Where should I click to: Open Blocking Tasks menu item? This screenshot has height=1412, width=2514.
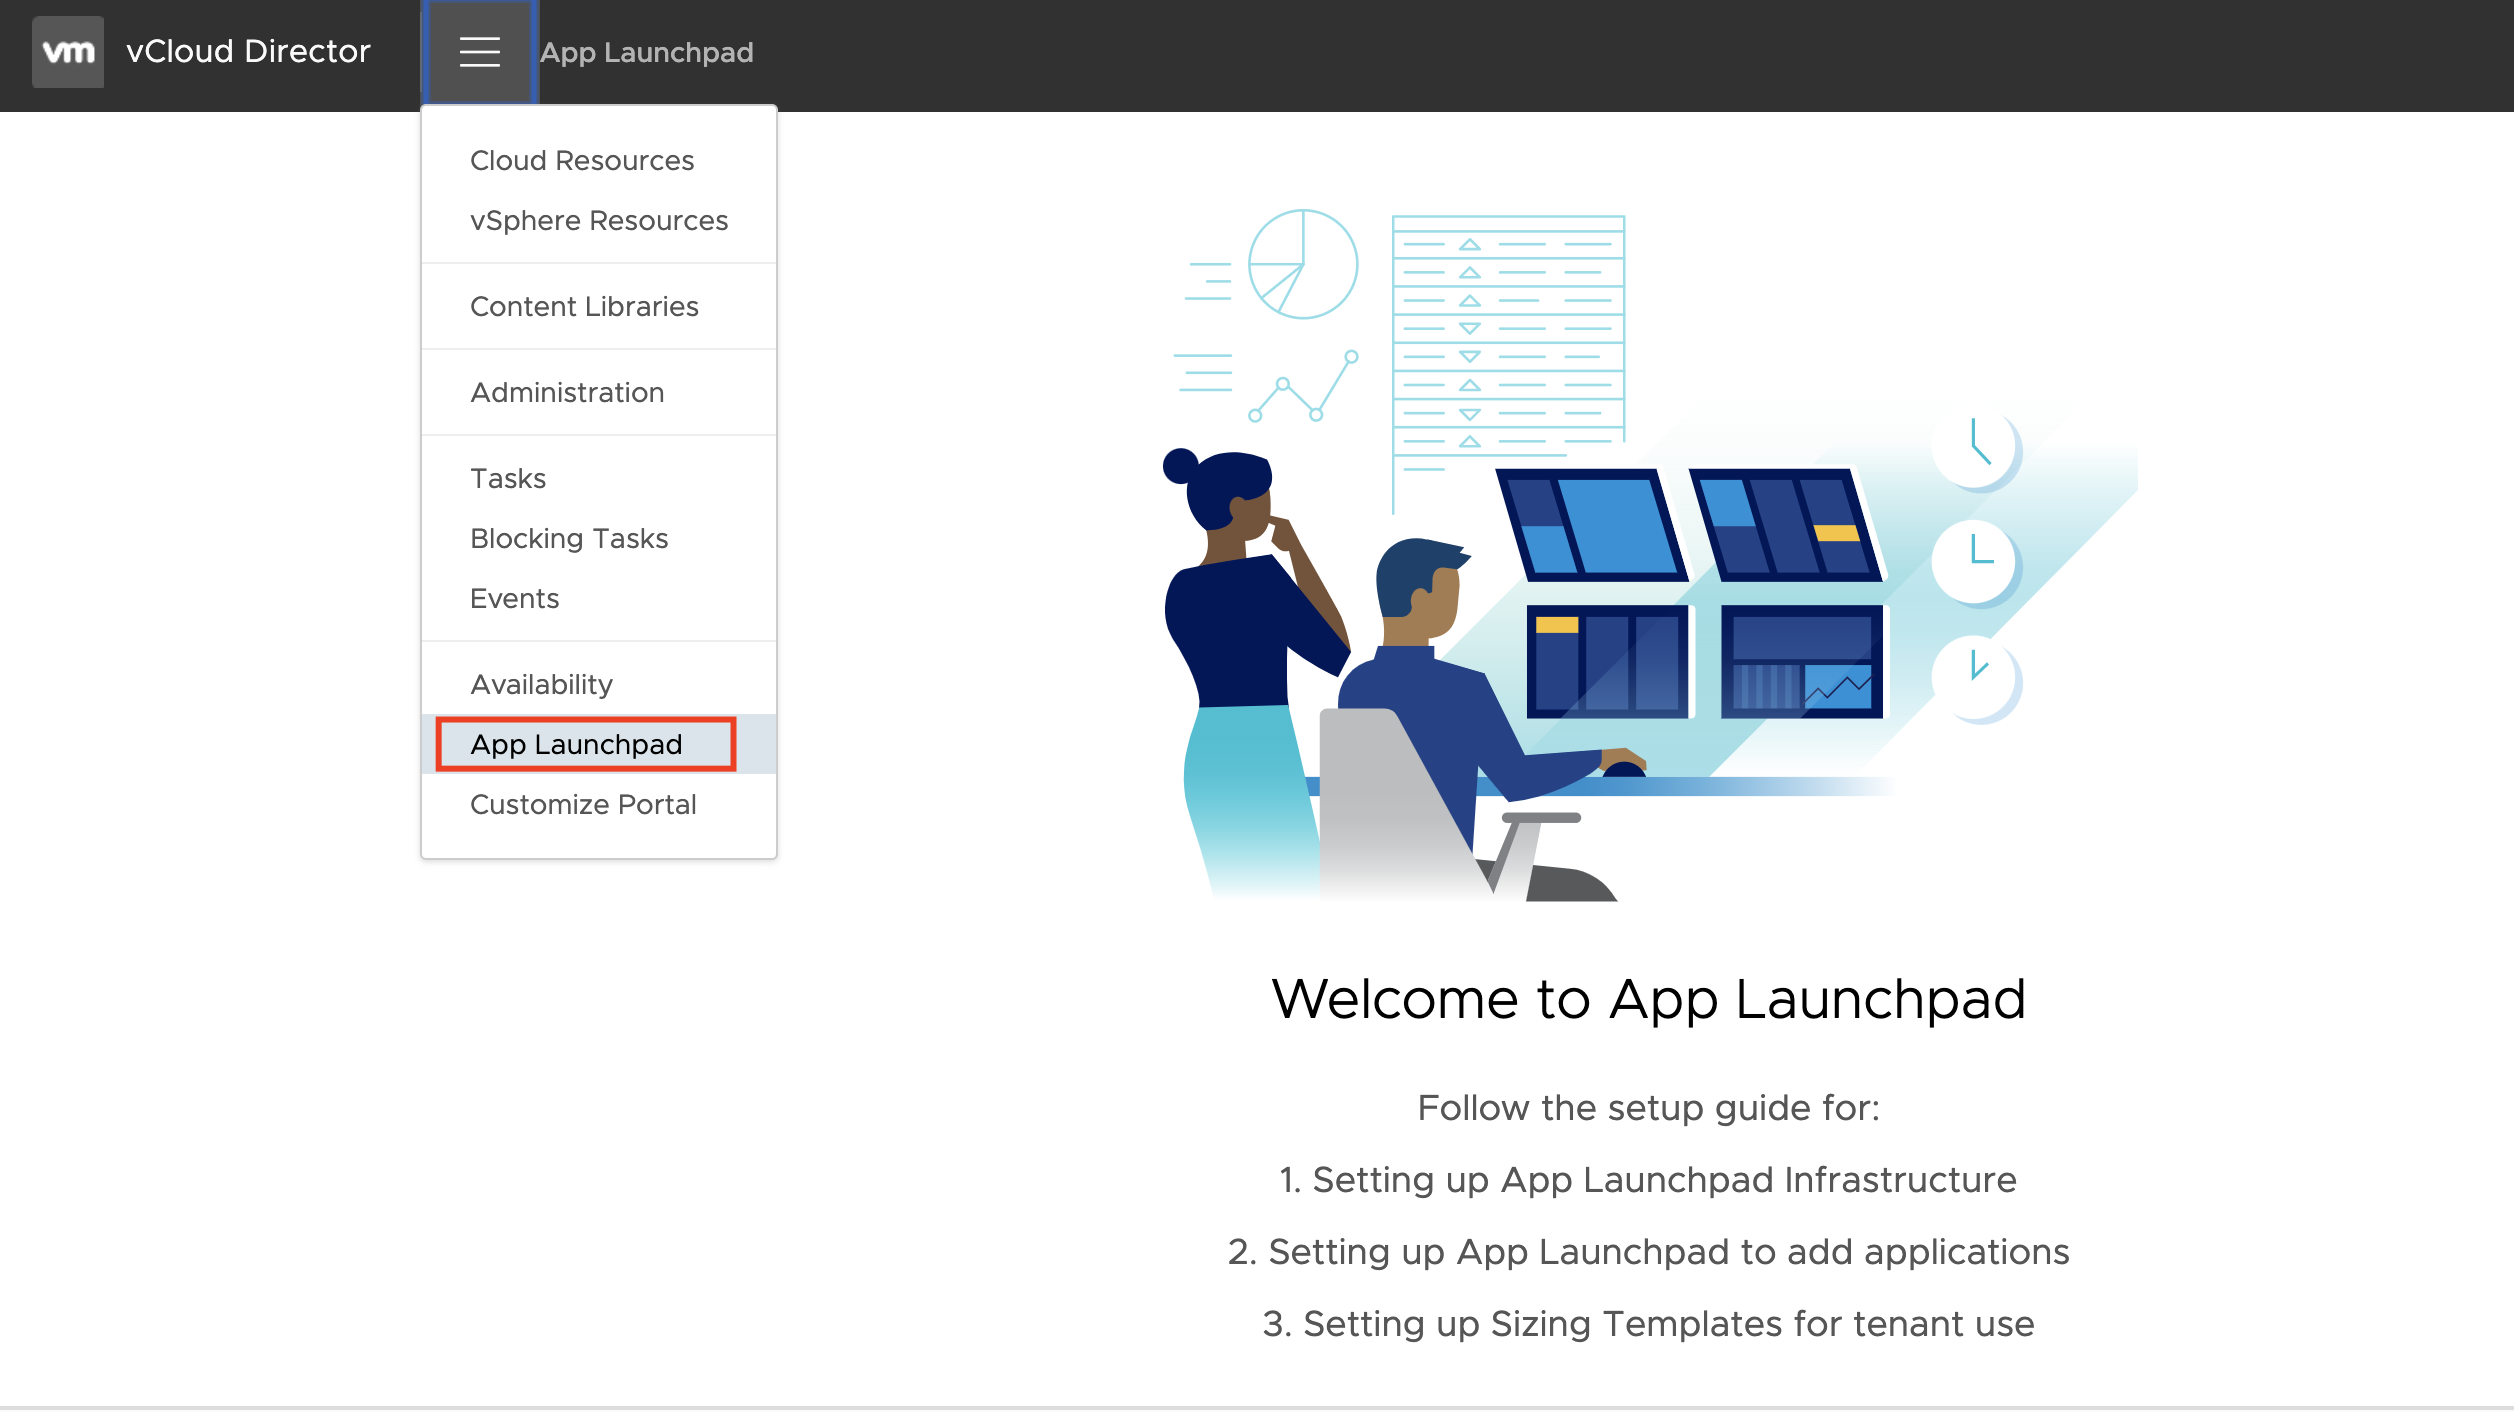569,539
